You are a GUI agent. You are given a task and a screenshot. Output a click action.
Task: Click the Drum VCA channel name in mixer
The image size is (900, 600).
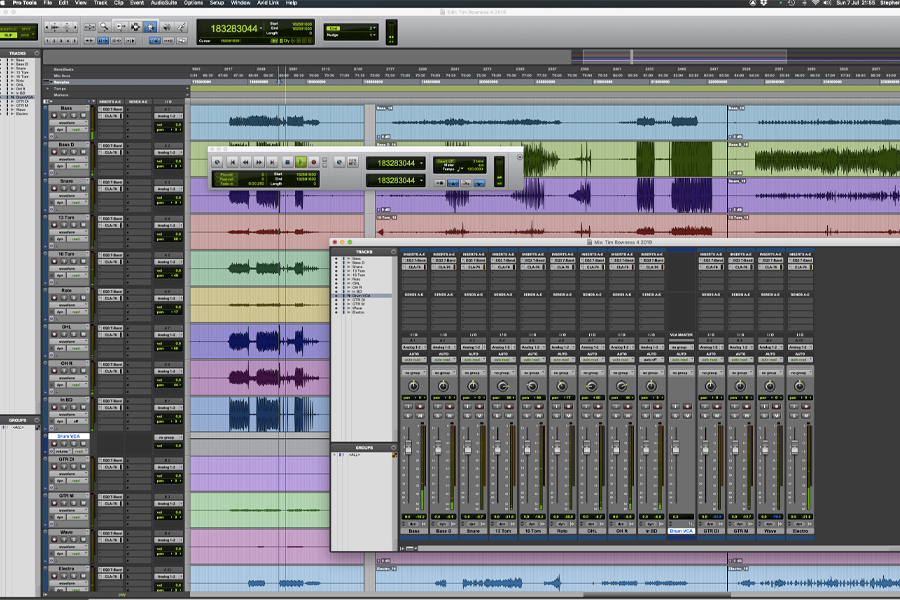tap(681, 531)
